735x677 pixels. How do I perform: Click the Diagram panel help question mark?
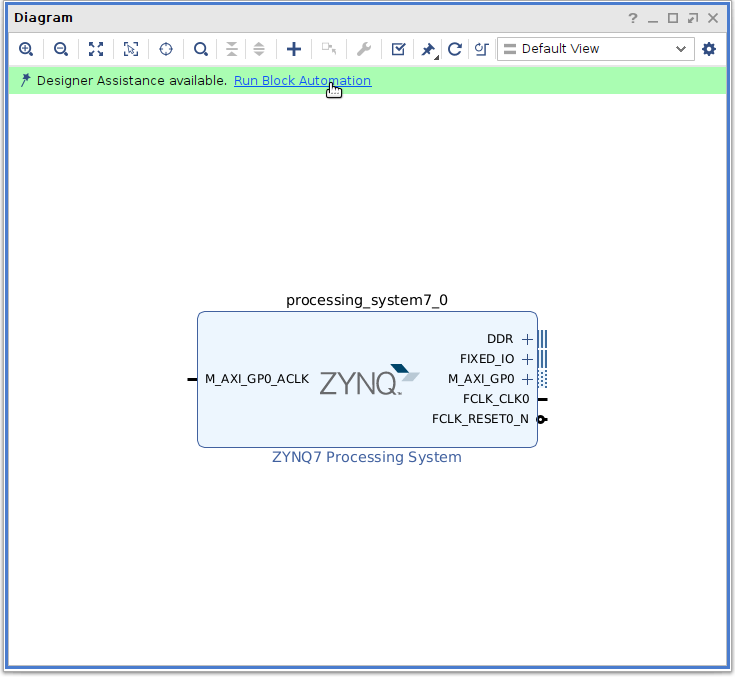click(632, 19)
